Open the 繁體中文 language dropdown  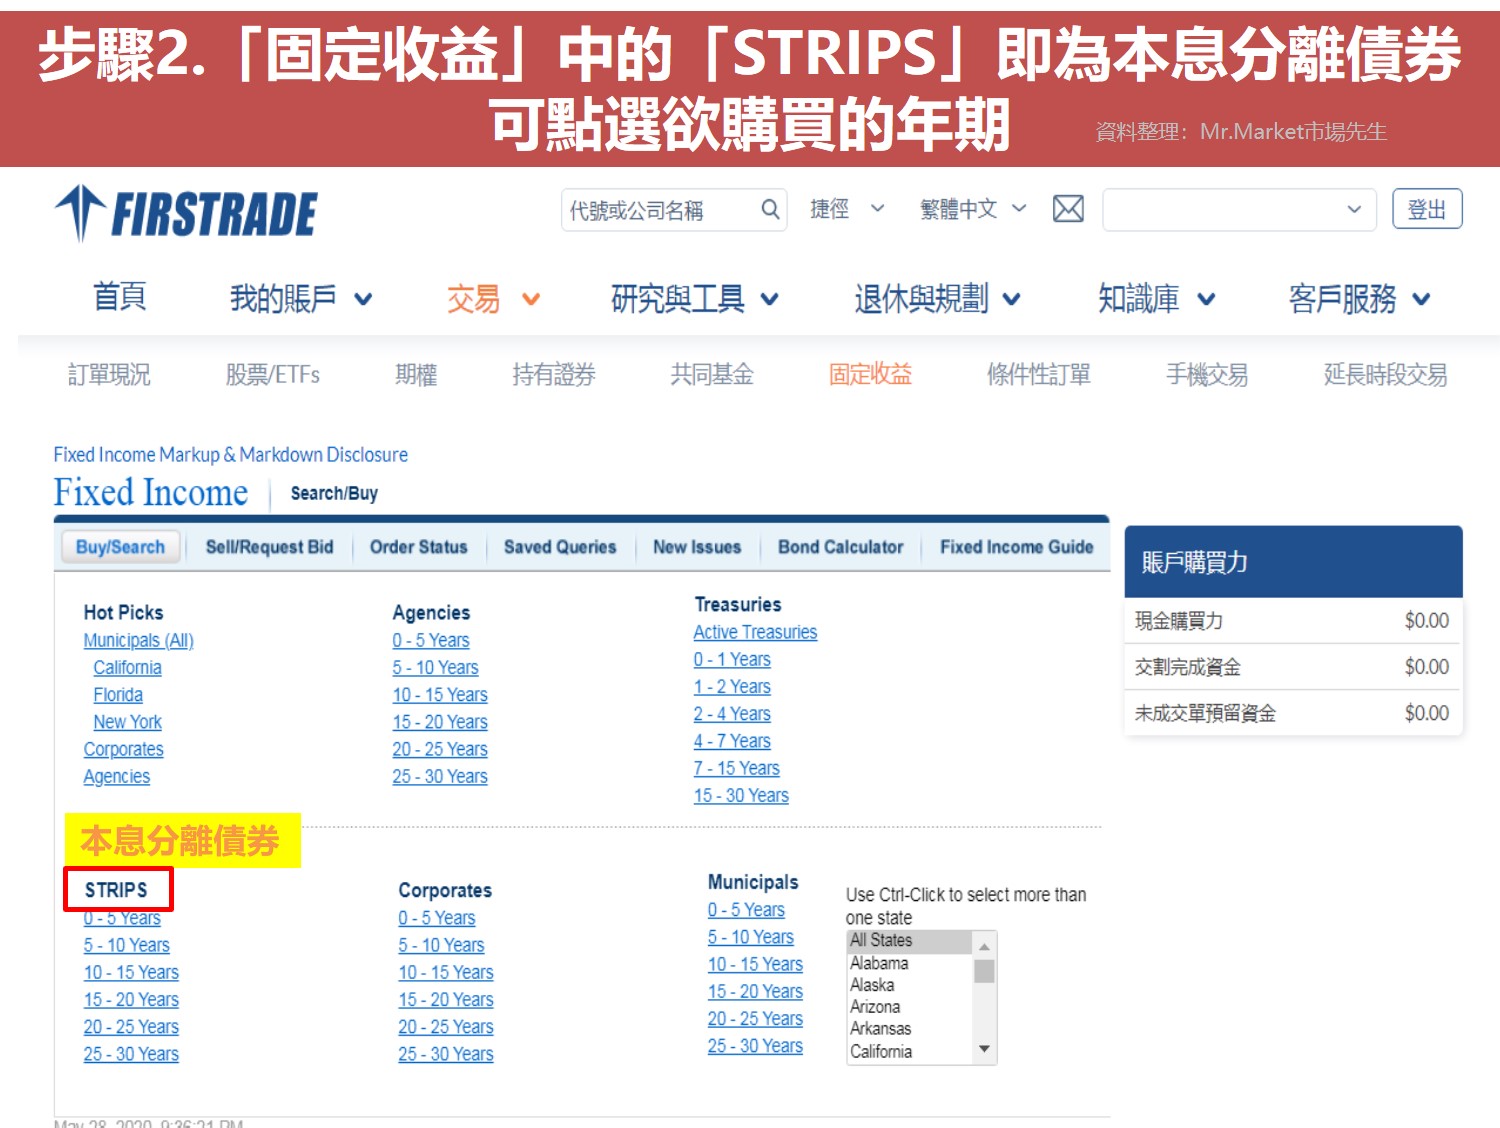(x=973, y=209)
